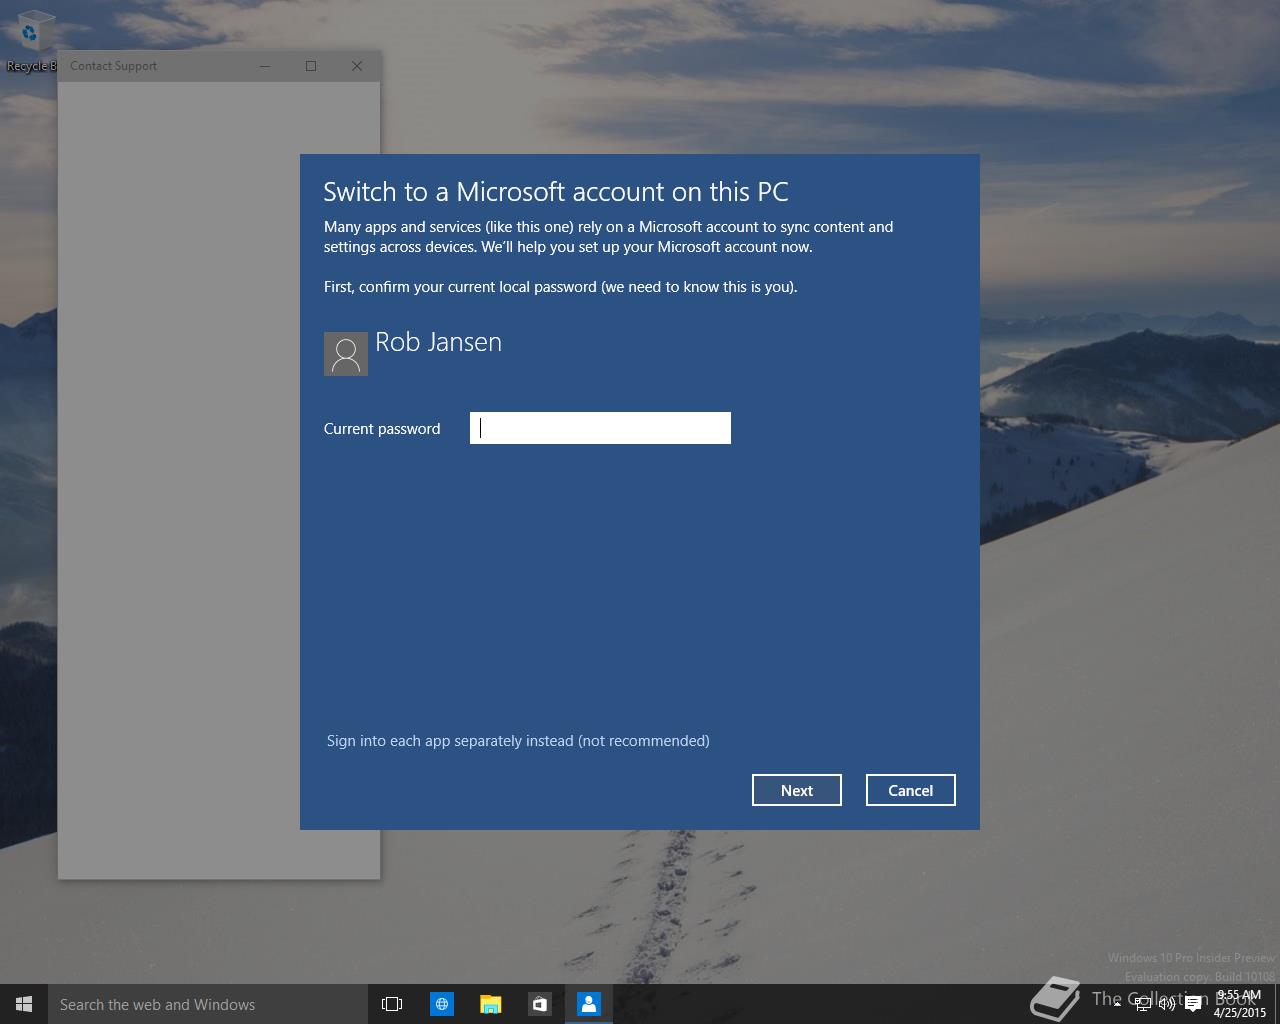Show hidden system tray icons
This screenshot has height=1024, width=1280.
click(x=1117, y=1004)
